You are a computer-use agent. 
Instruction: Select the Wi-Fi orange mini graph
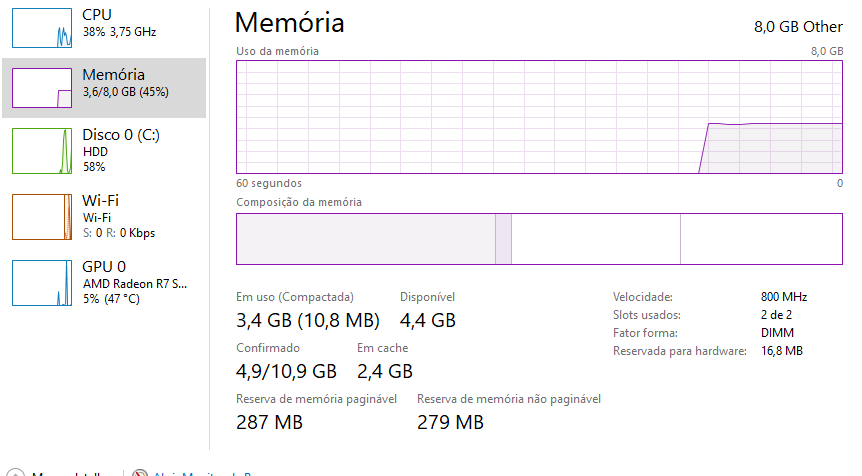coord(42,217)
